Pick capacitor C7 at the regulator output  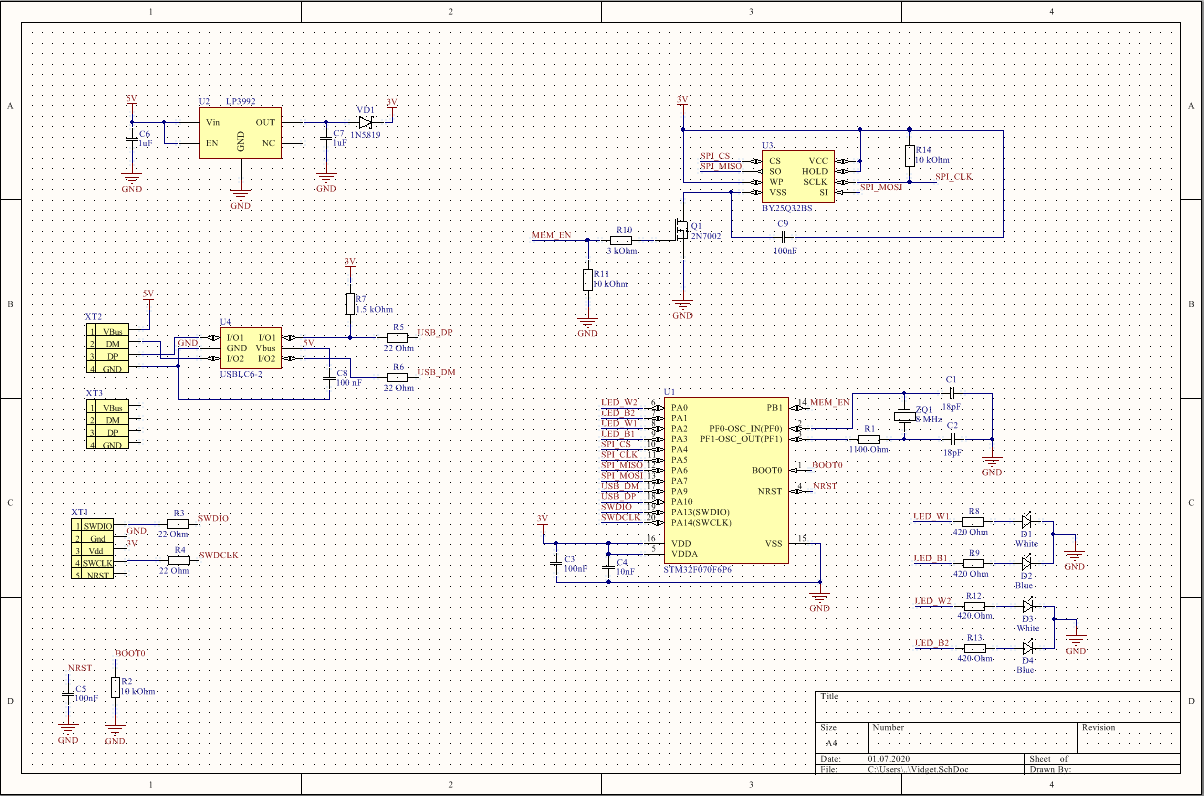click(x=325, y=139)
